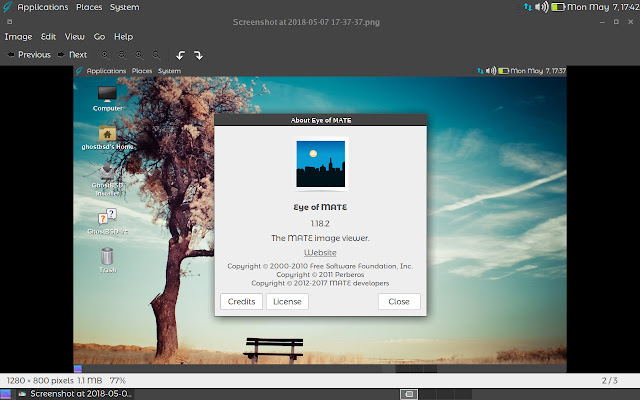Click the Close button in the pictured About dialog
This screenshot has height=400, width=640.
pyautogui.click(x=399, y=302)
